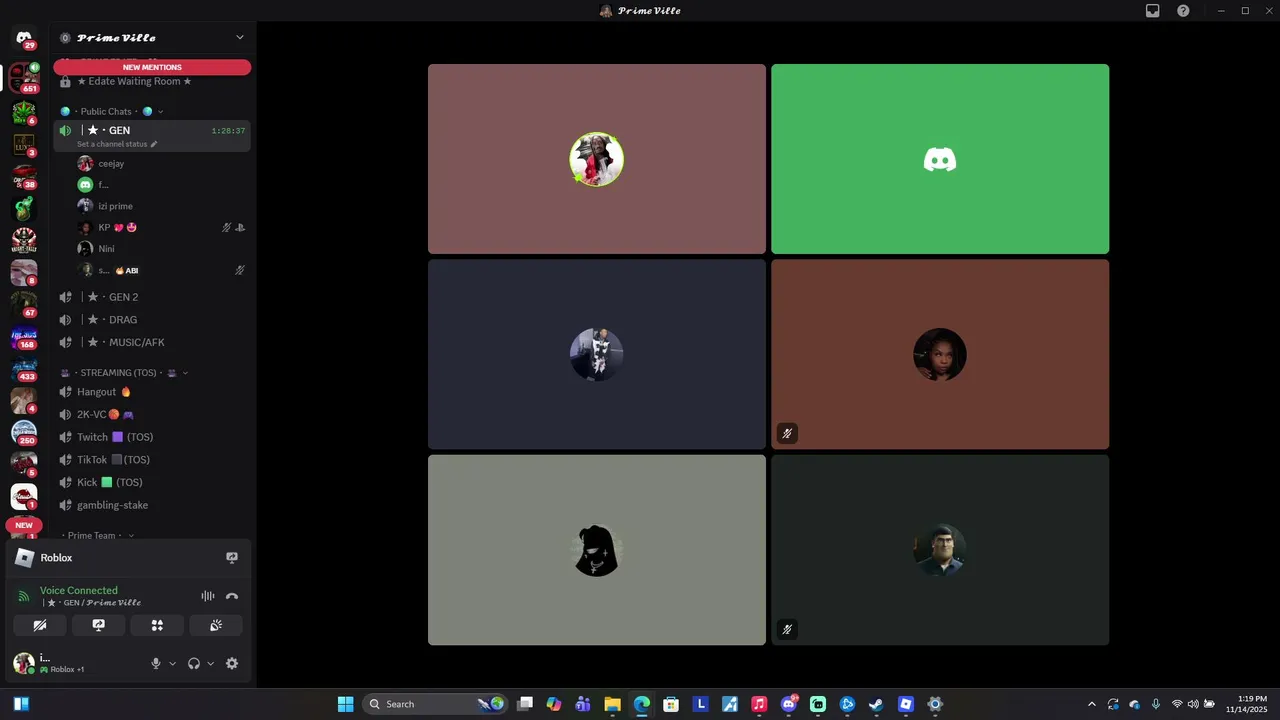Show hidden system tray icons
1280x720 pixels.
pyautogui.click(x=1091, y=704)
